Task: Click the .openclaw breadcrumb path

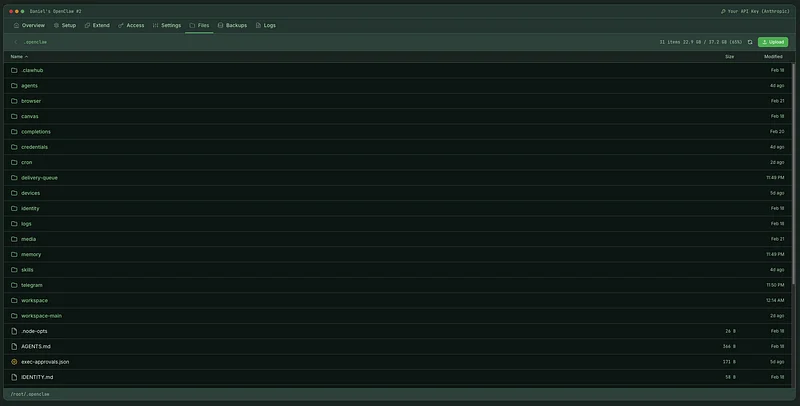Action: [35, 42]
